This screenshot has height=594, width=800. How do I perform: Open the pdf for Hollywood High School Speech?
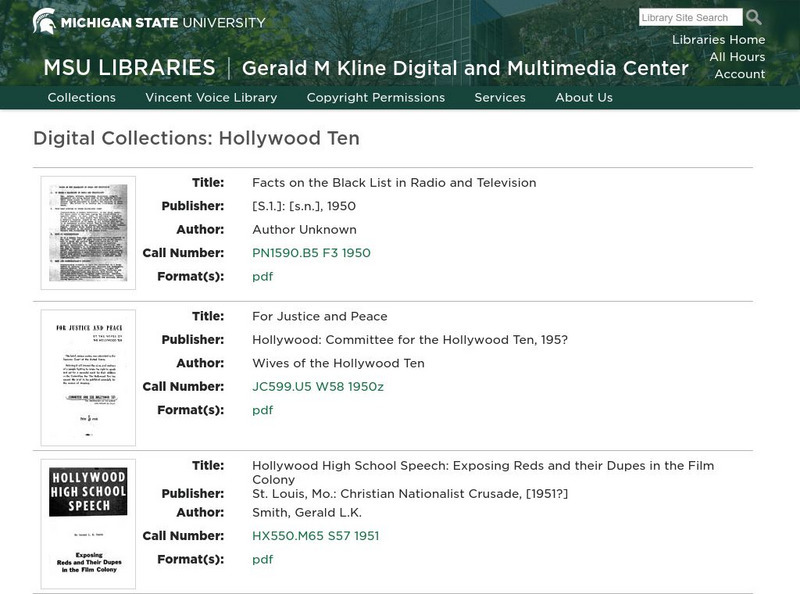tap(263, 559)
